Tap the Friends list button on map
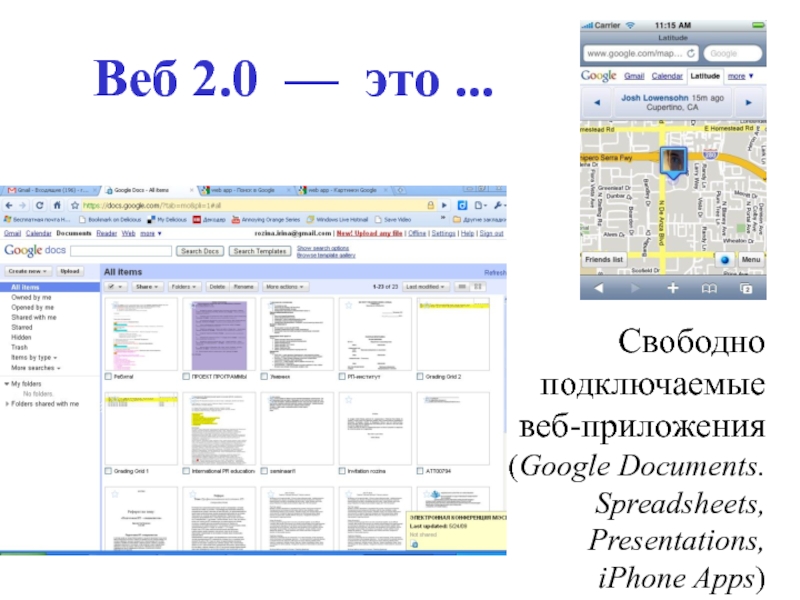Screen dimensions: 800x600 [604, 260]
